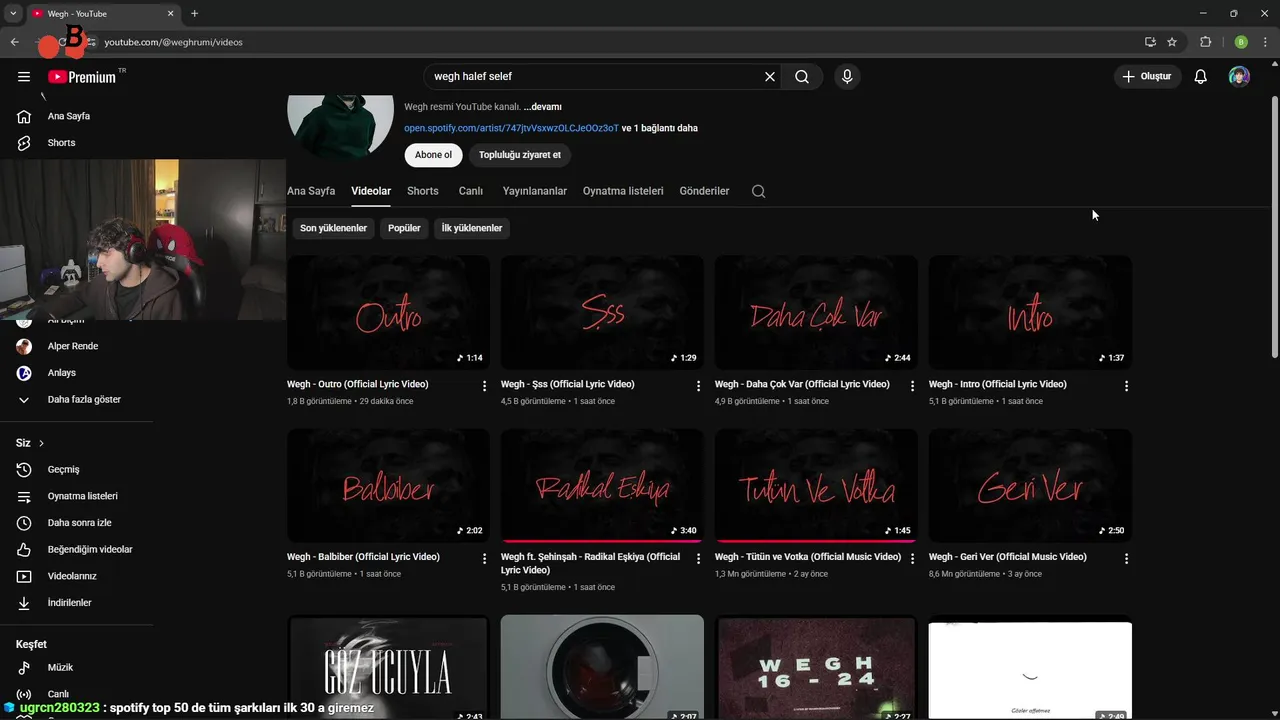Filter by İlk yüklenenler chip

coord(472,228)
